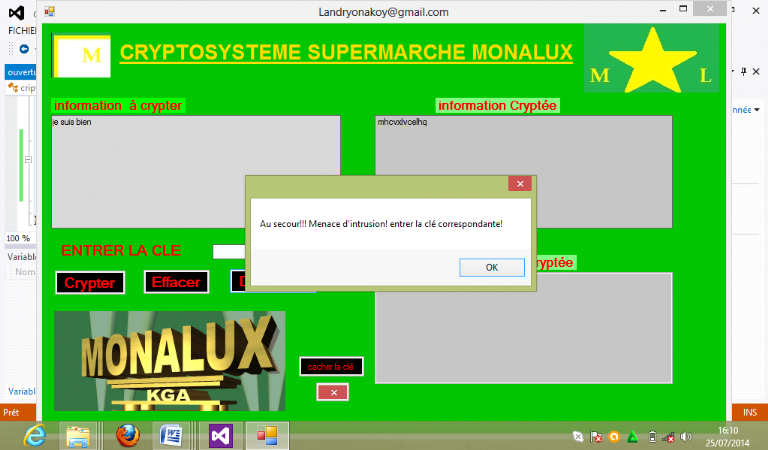Click the back navigation arrow in Visual Studio toolbar

click(24, 49)
